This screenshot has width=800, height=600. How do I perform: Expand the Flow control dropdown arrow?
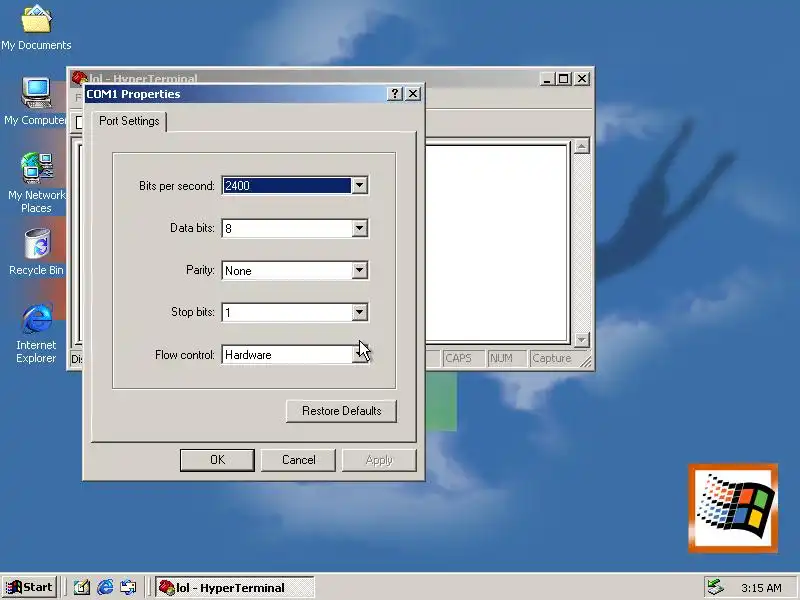(359, 355)
